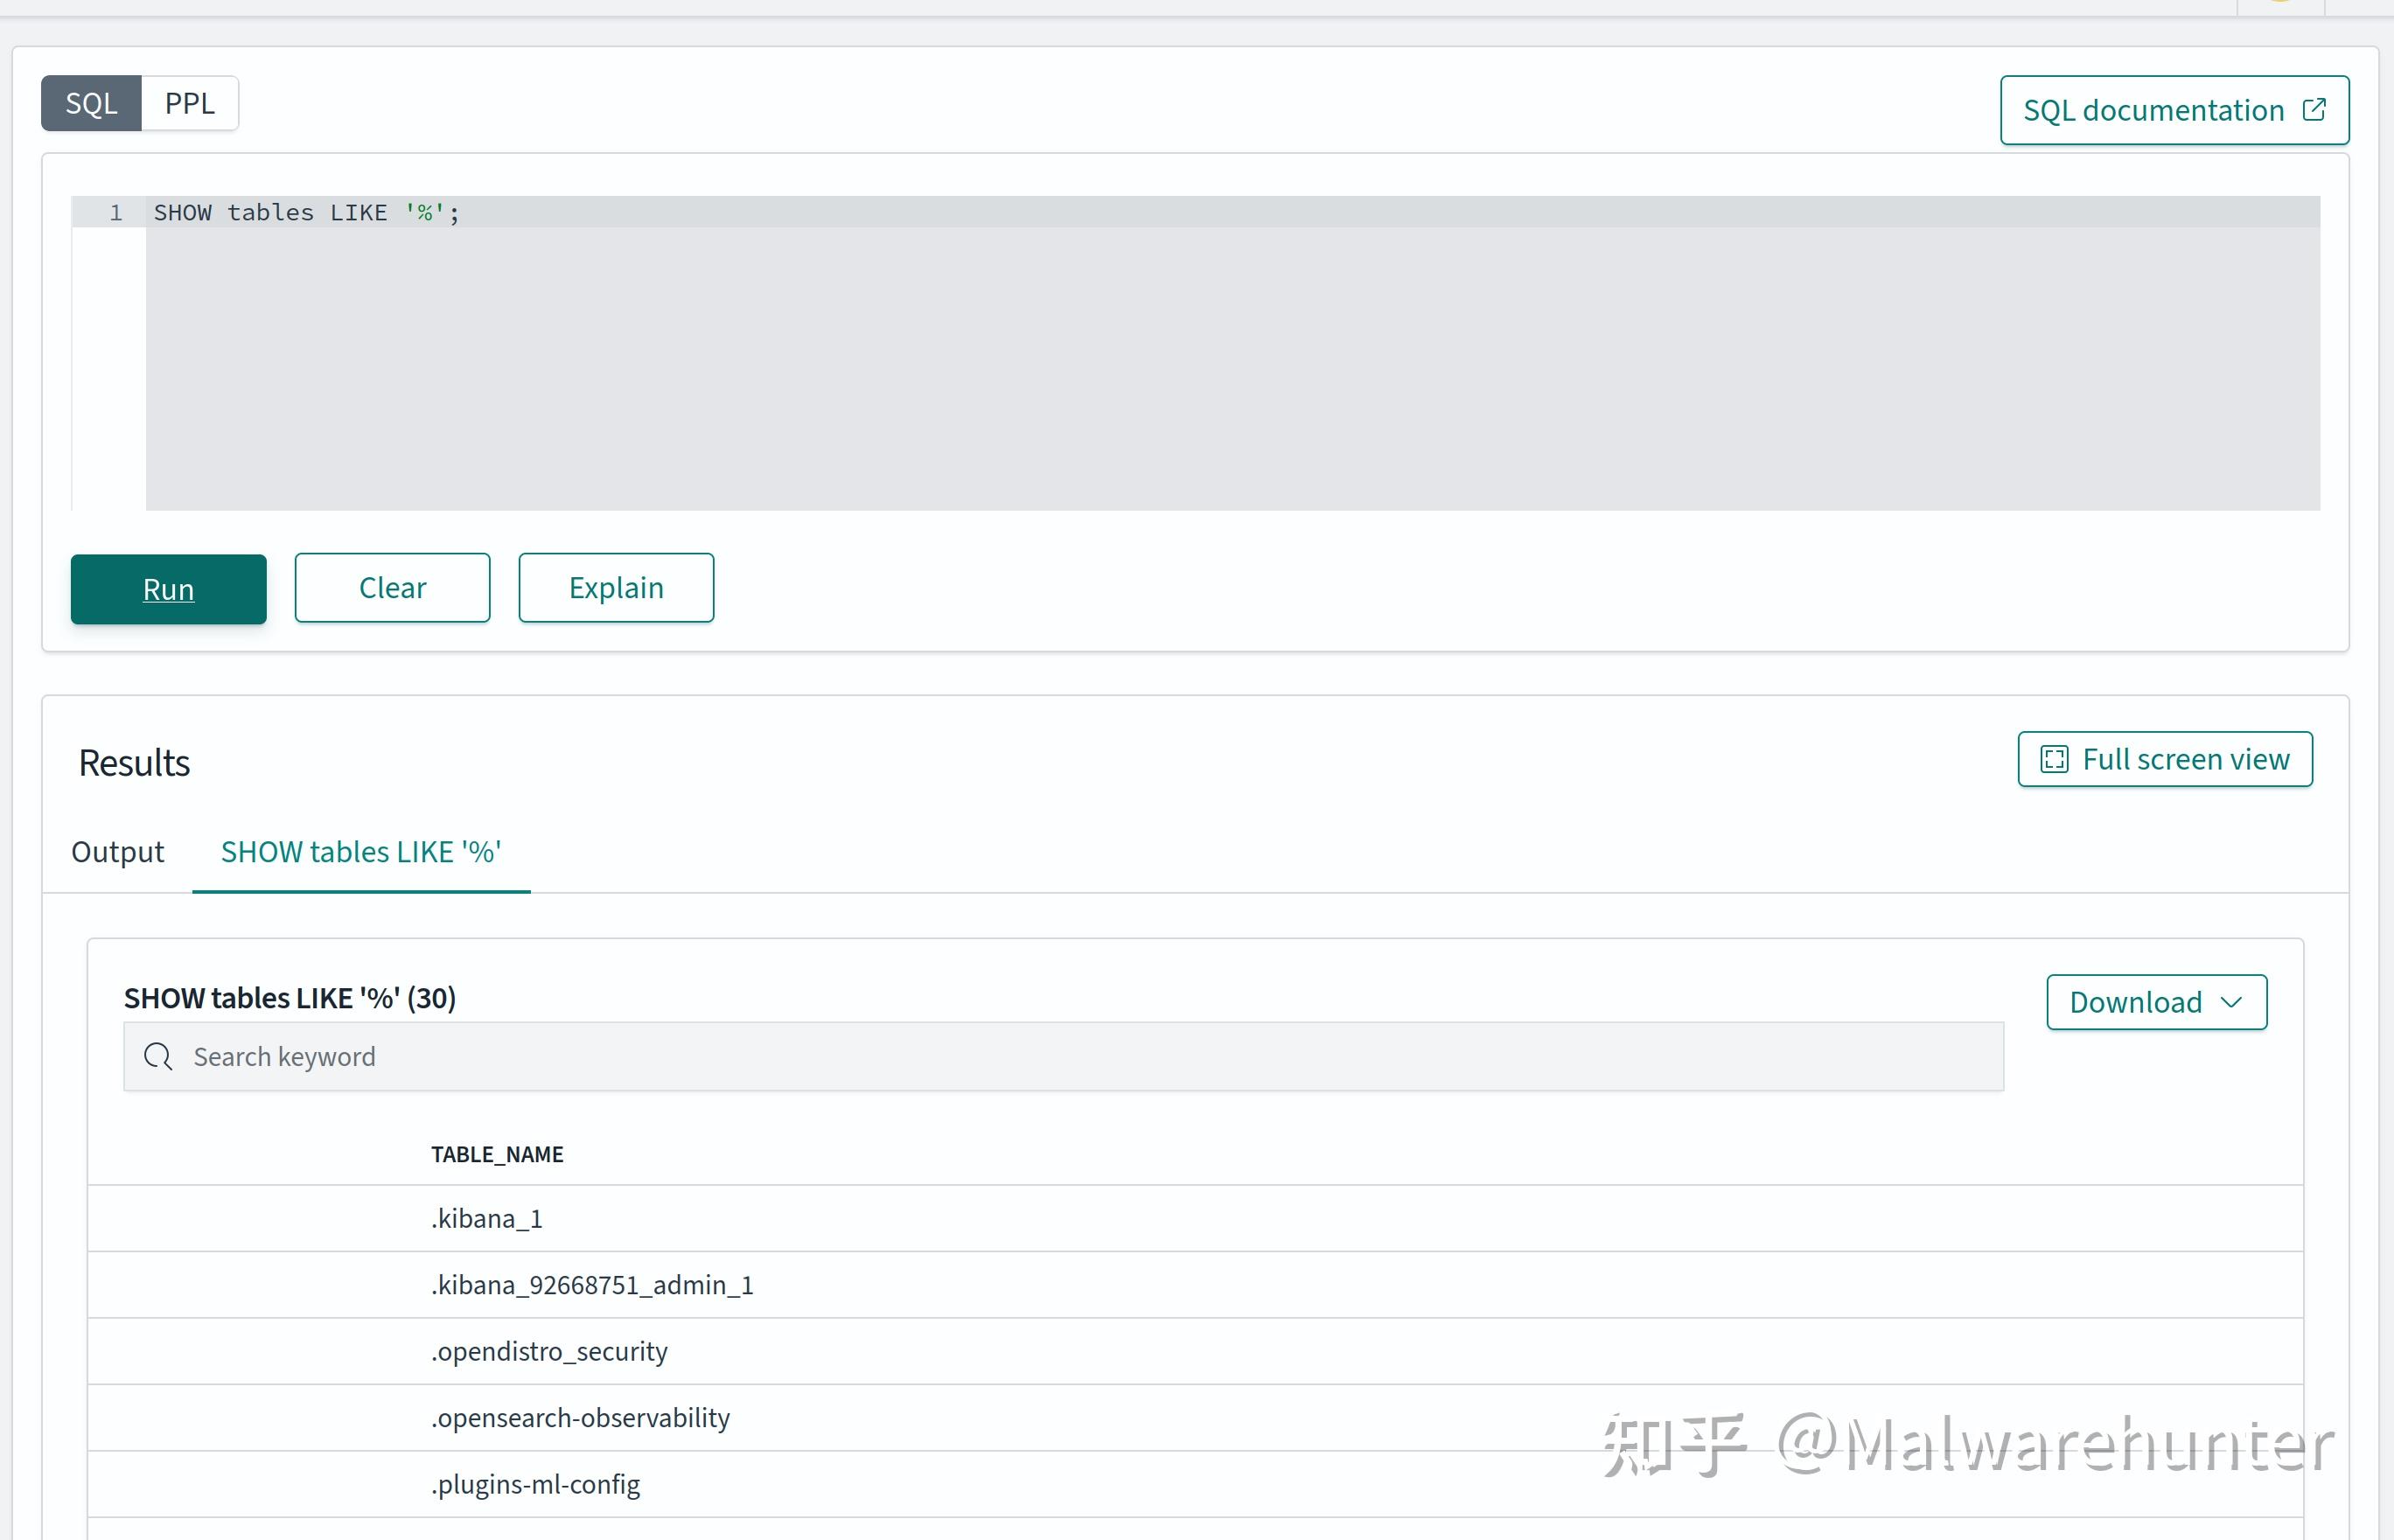The width and height of the screenshot is (2394, 1540).
Task: Click the Search keyword input field
Action: pos(700,1056)
